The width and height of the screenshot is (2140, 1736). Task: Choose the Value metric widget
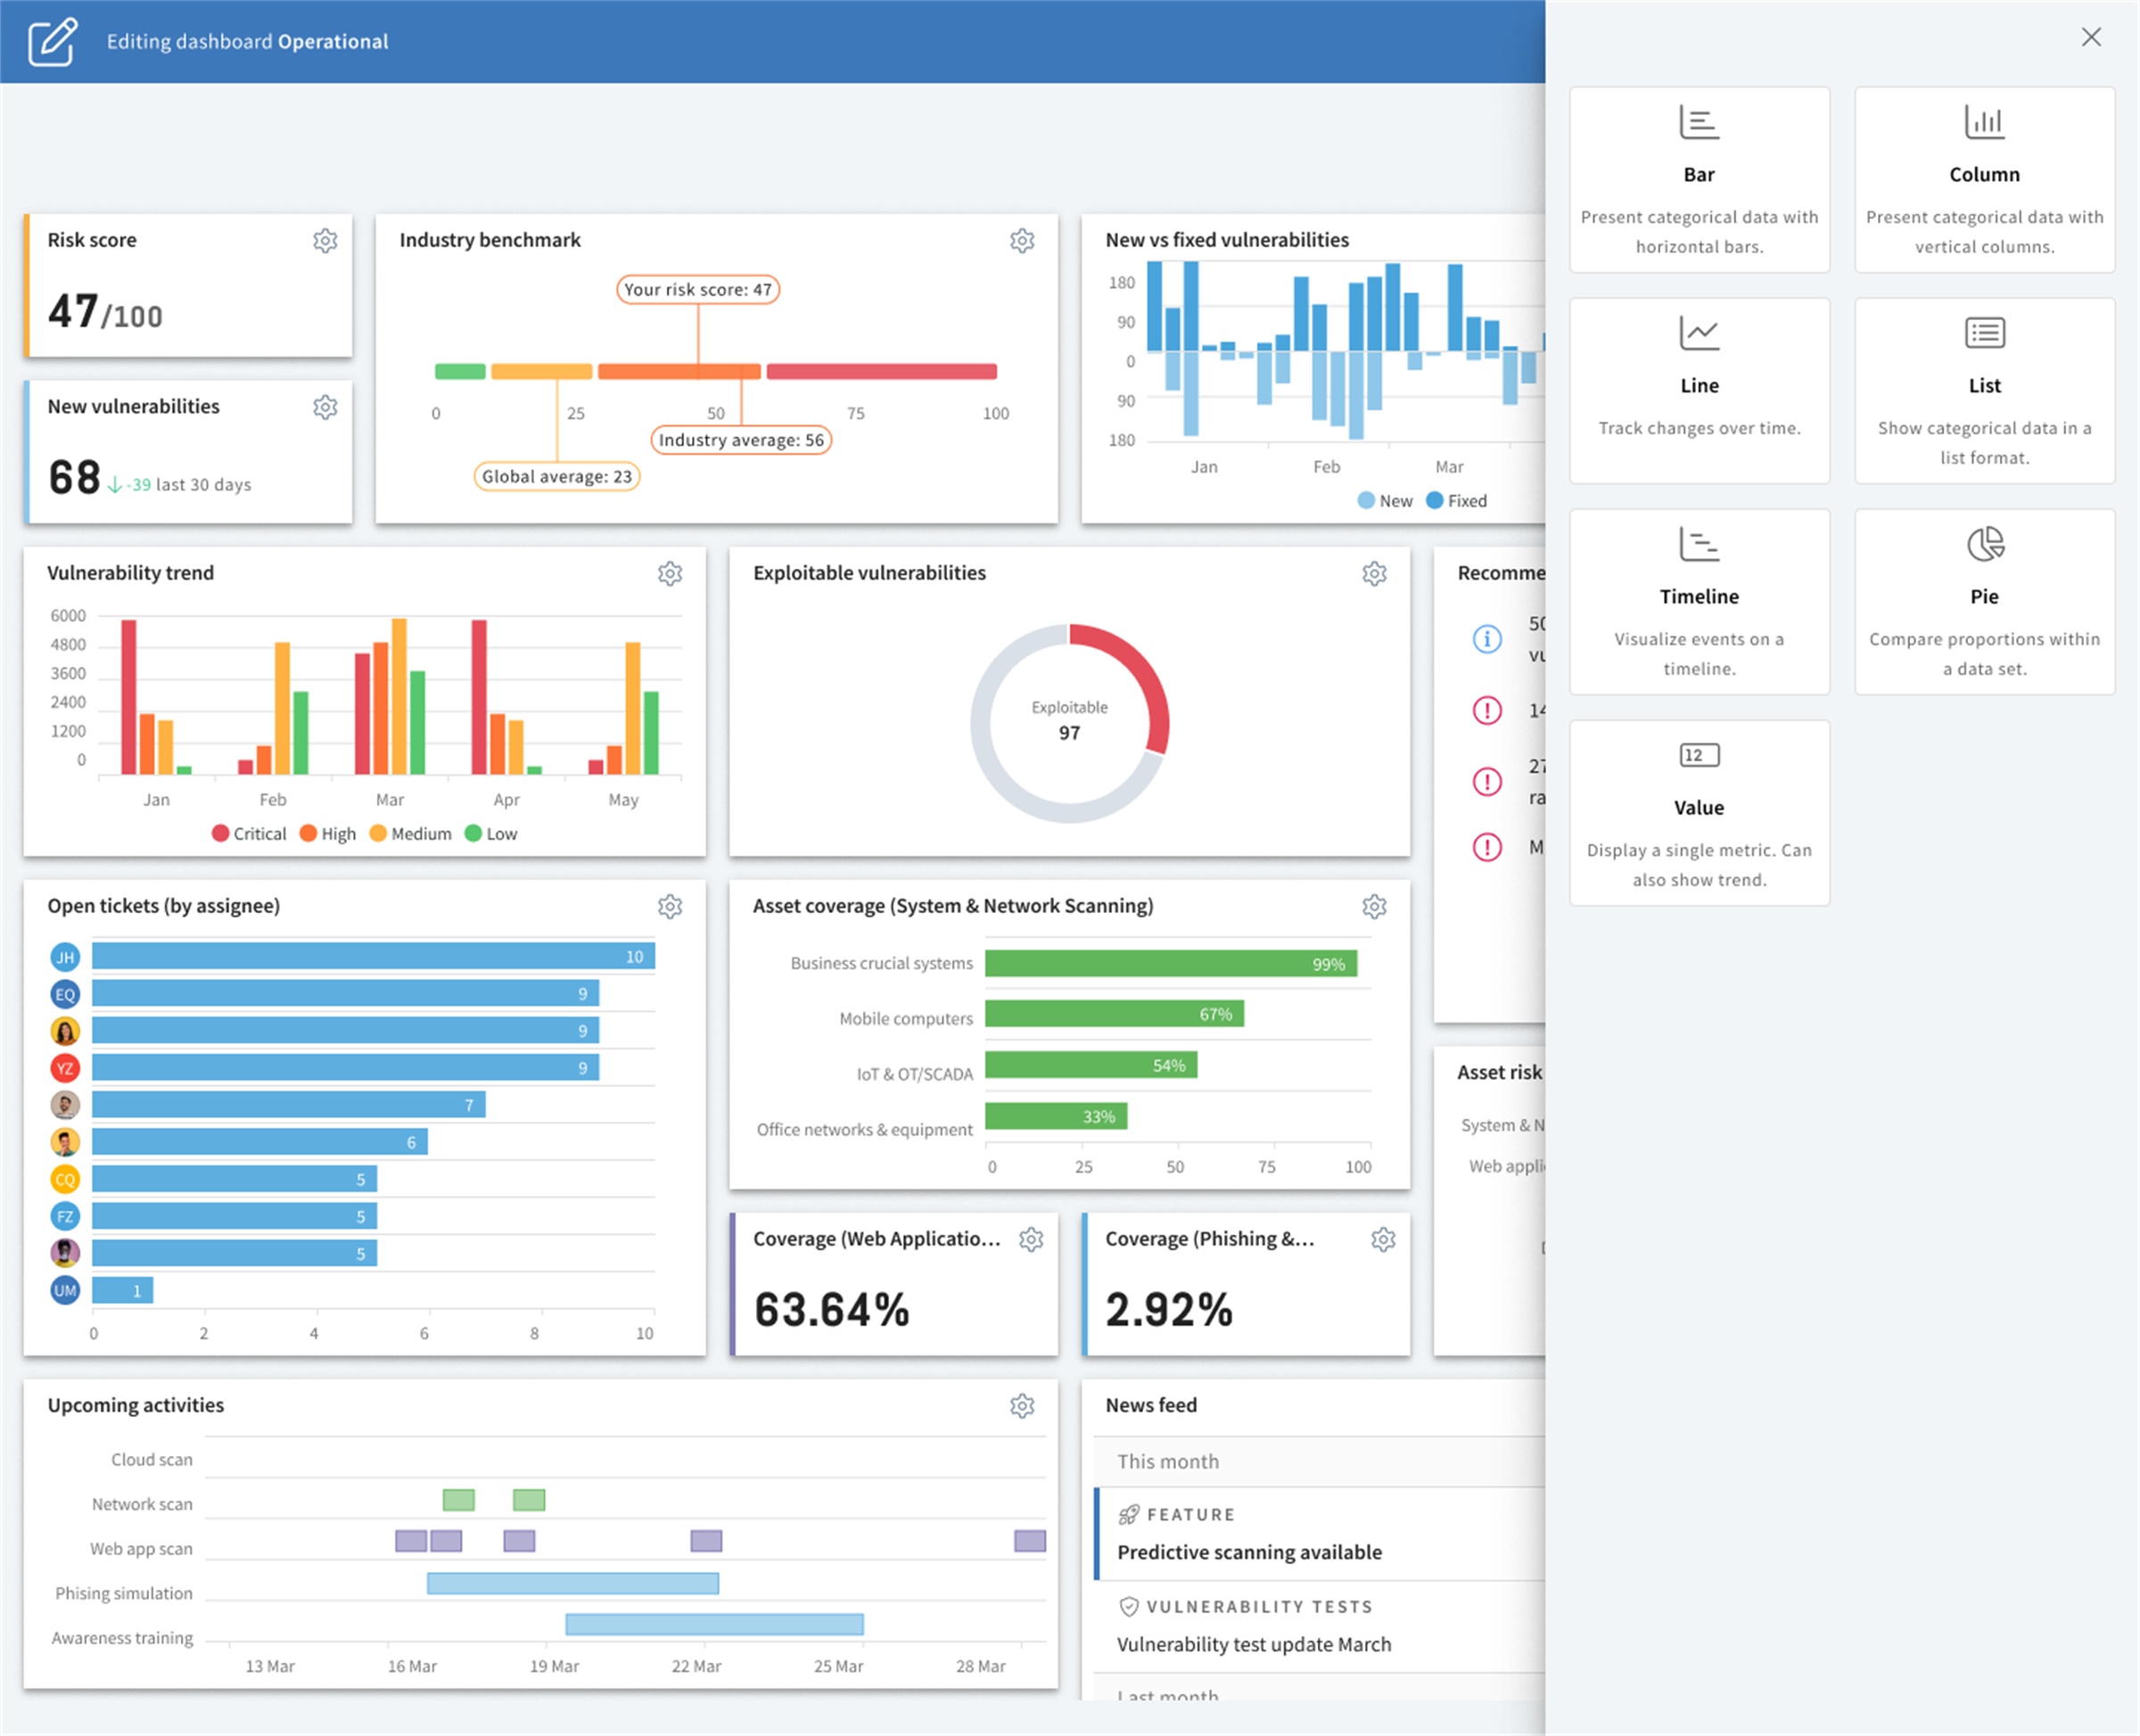click(1700, 813)
